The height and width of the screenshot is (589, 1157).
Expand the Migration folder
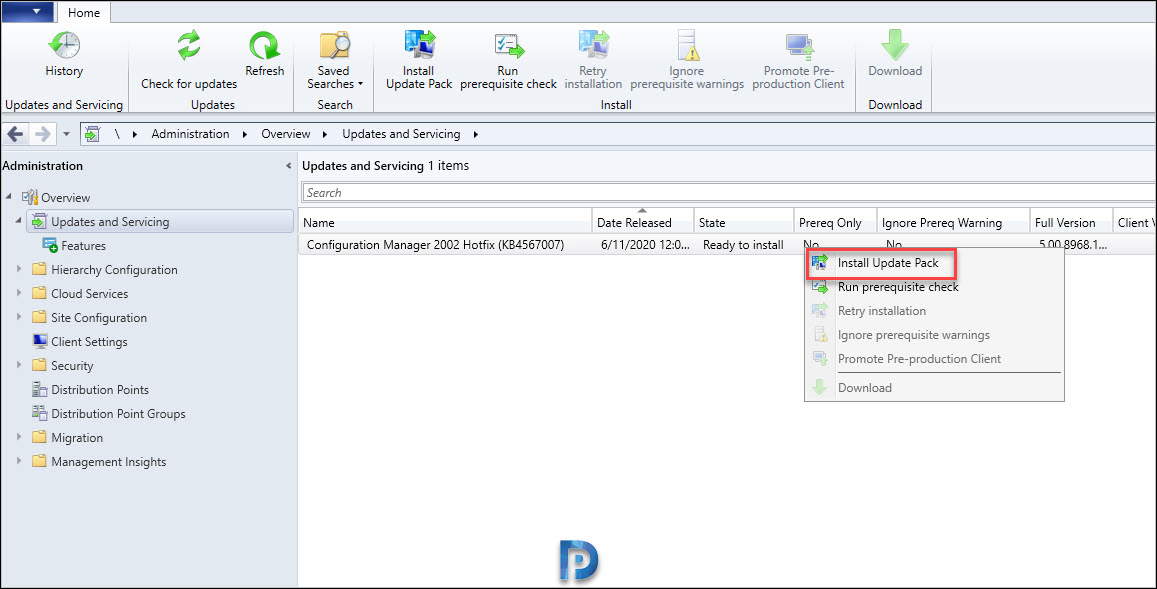(x=19, y=437)
